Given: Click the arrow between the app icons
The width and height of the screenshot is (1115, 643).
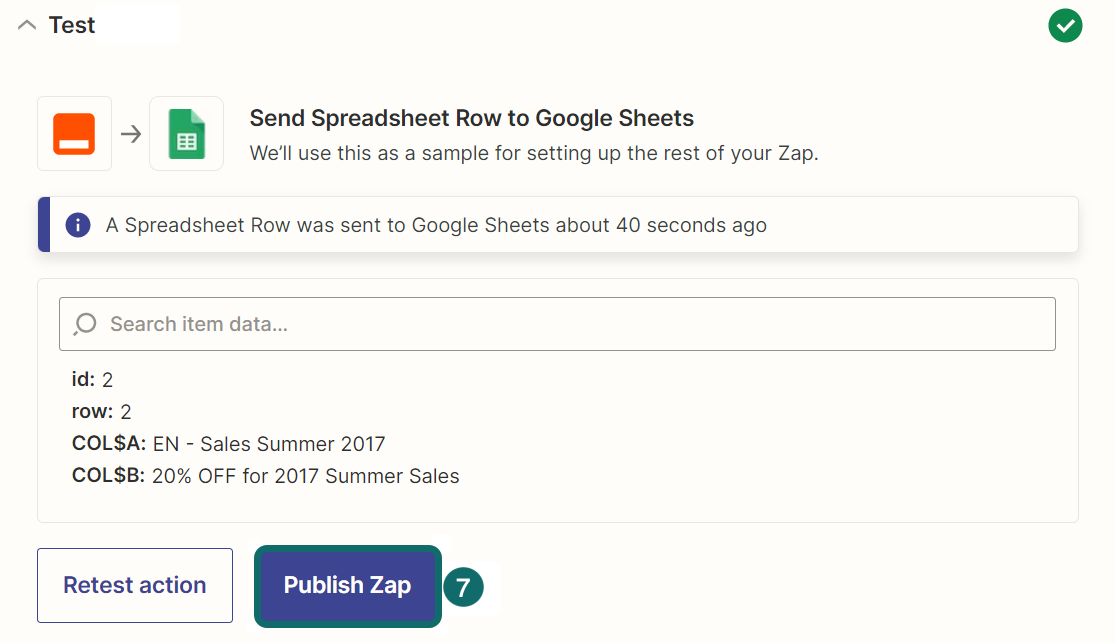Looking at the screenshot, I should click(x=130, y=133).
